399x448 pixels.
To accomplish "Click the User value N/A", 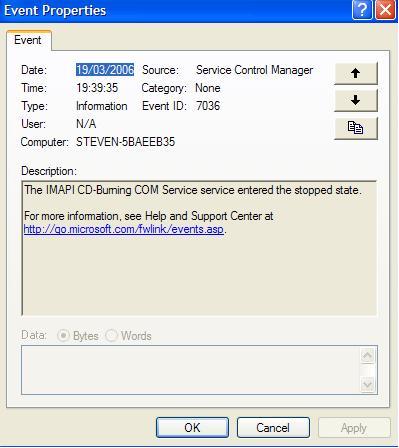I will (86, 124).
